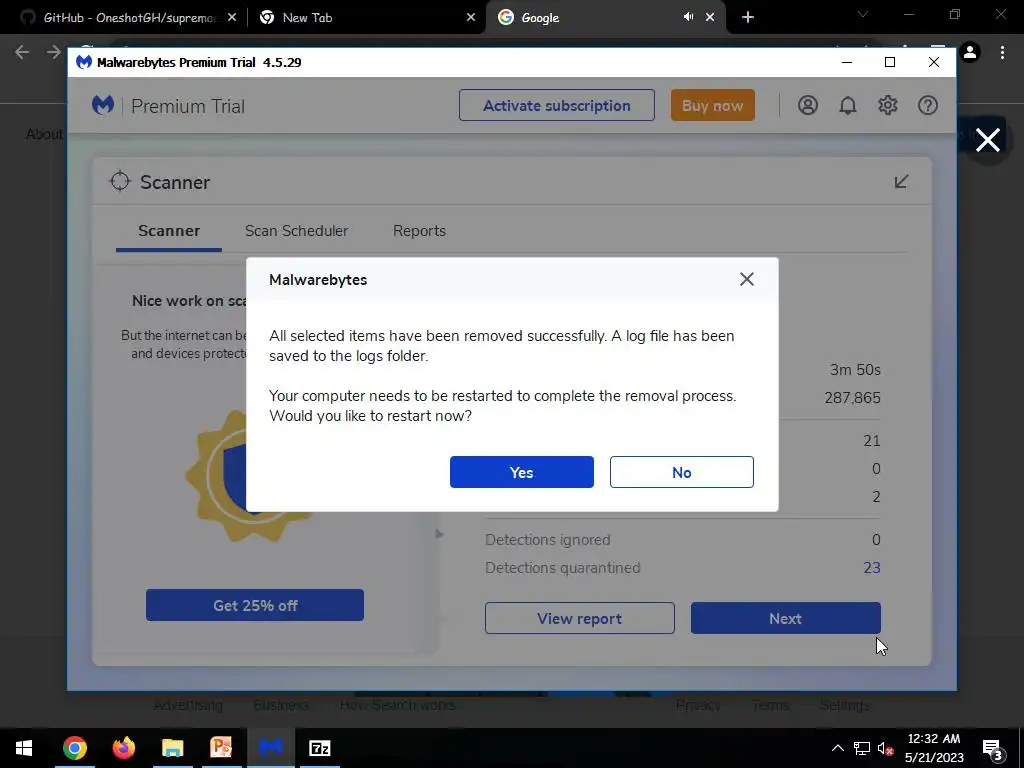Select the Google browser tab
Screen dimensions: 1024x768
coord(590,18)
